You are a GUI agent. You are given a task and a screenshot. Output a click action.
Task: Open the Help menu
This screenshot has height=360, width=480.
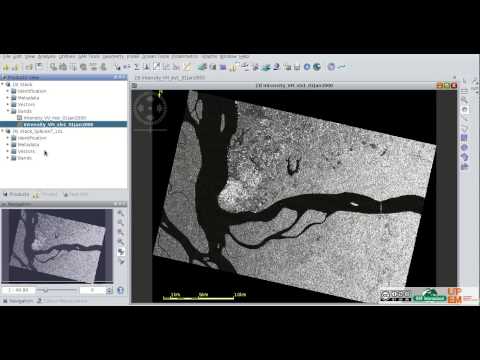(x=244, y=57)
